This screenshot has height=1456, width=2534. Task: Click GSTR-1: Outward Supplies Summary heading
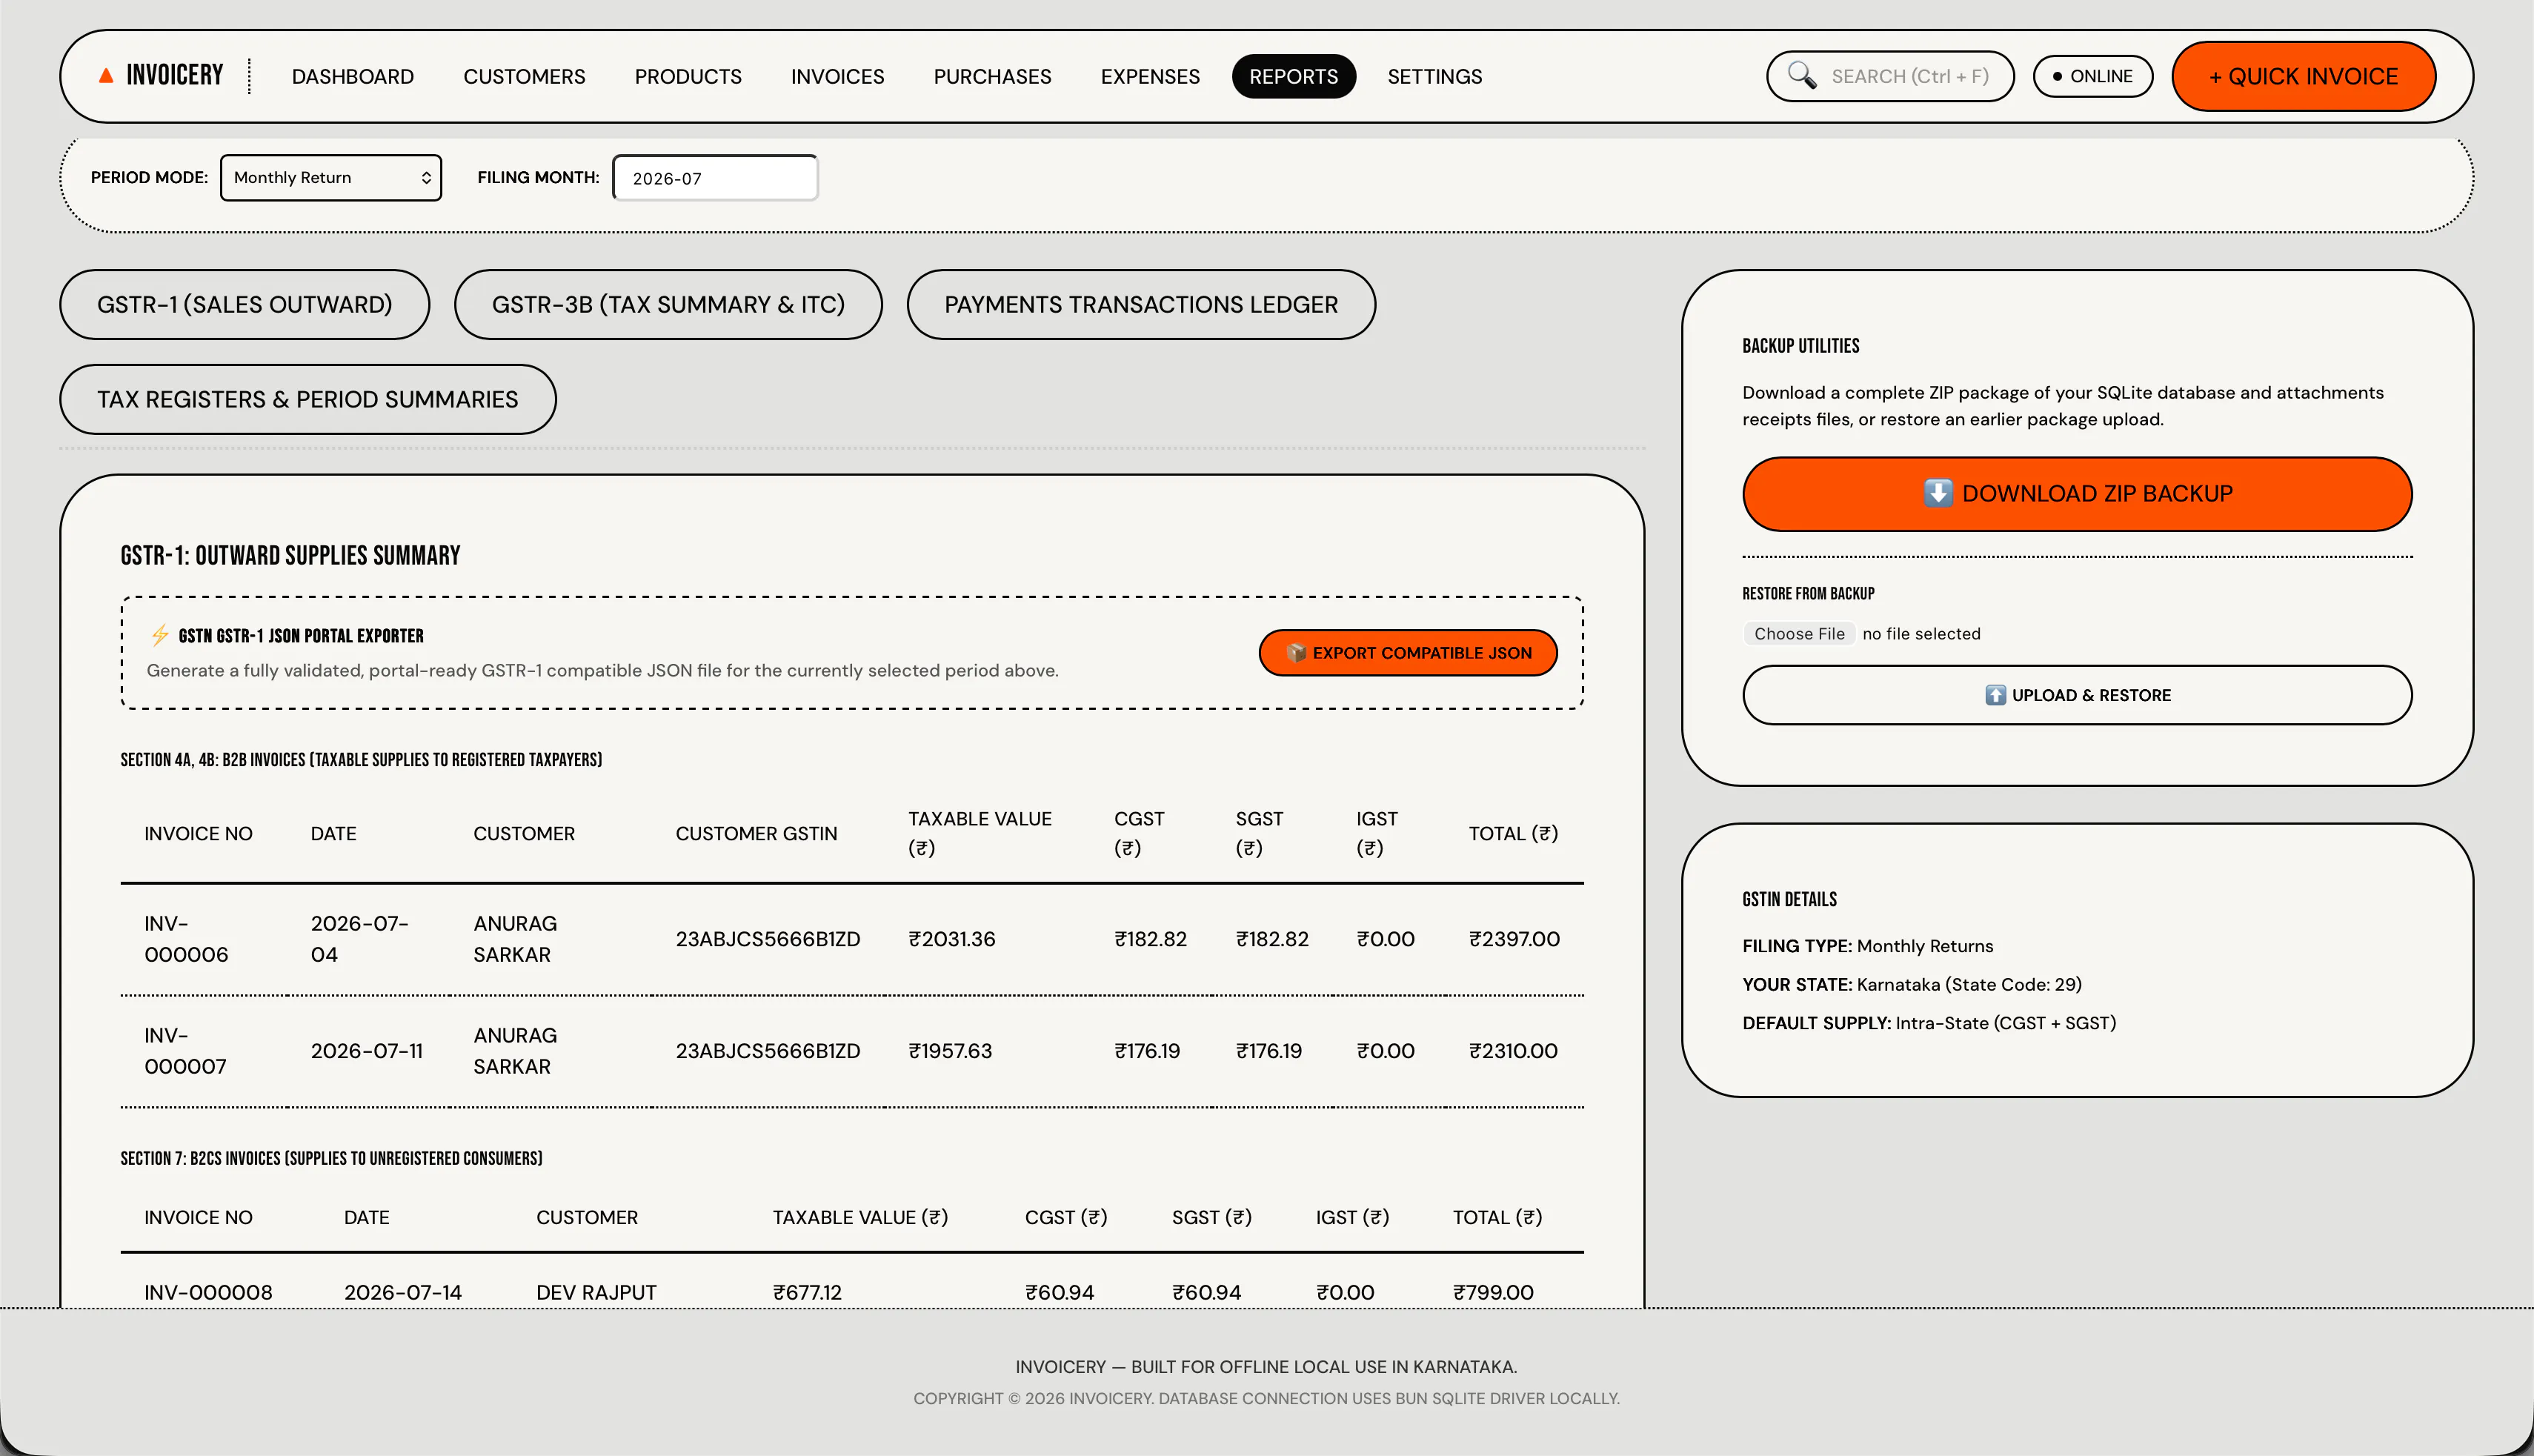click(290, 556)
